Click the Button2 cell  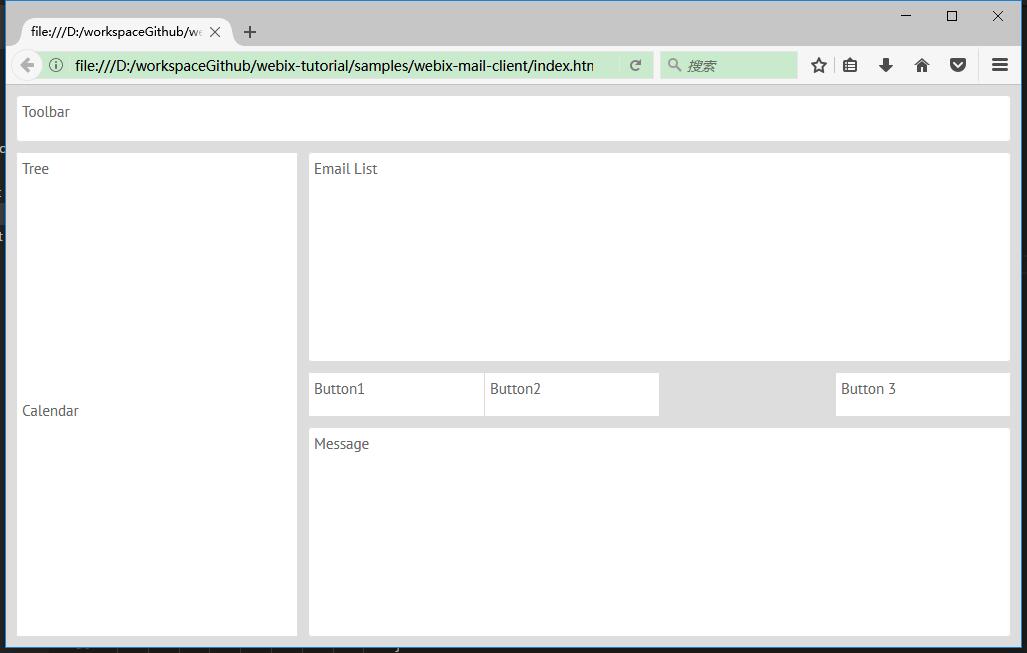tap(572, 394)
